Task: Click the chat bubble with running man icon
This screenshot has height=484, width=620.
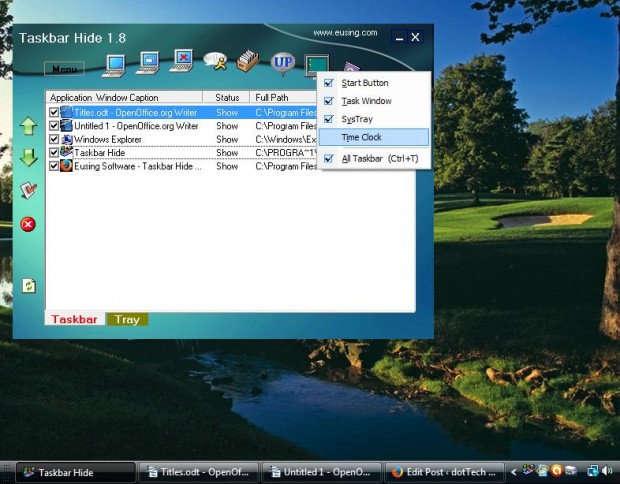Action: click(x=215, y=61)
